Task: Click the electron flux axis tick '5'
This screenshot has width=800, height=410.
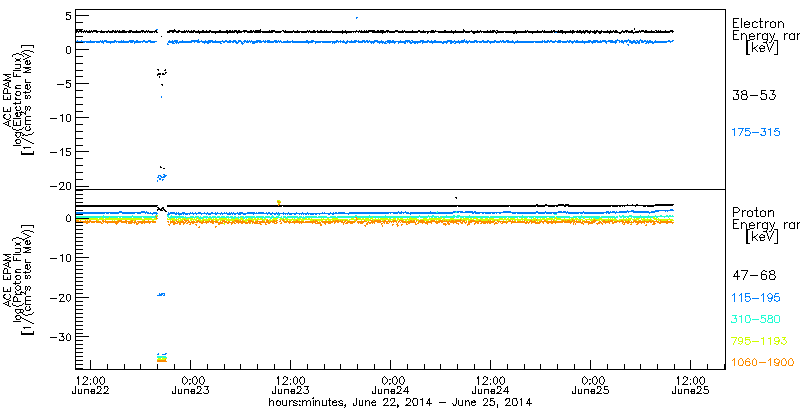Action: coord(67,16)
